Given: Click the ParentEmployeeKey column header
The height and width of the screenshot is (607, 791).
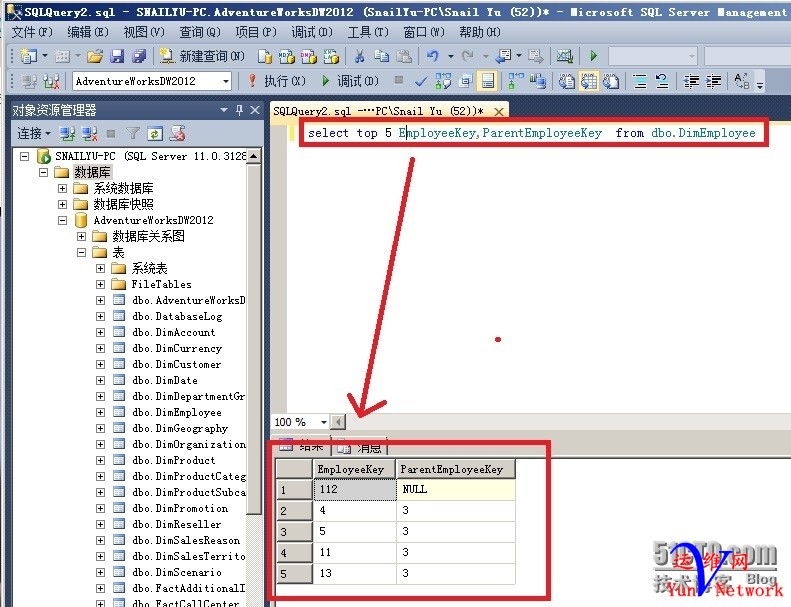Looking at the screenshot, I should (x=456, y=469).
